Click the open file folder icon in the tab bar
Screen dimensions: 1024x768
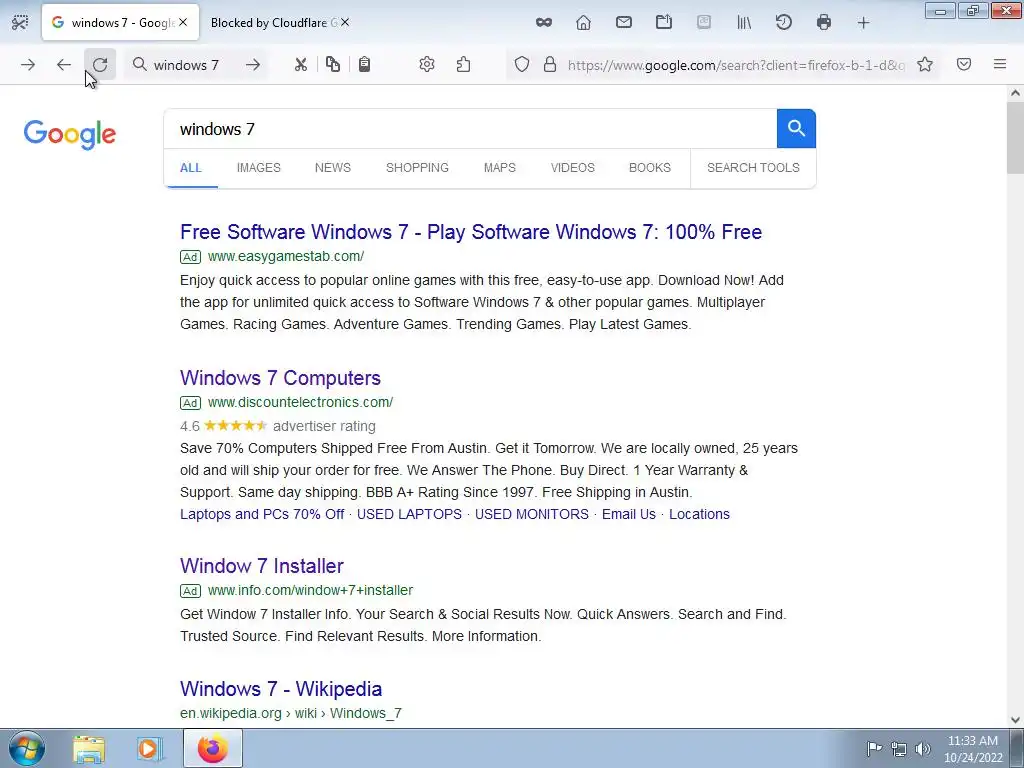click(x=664, y=23)
